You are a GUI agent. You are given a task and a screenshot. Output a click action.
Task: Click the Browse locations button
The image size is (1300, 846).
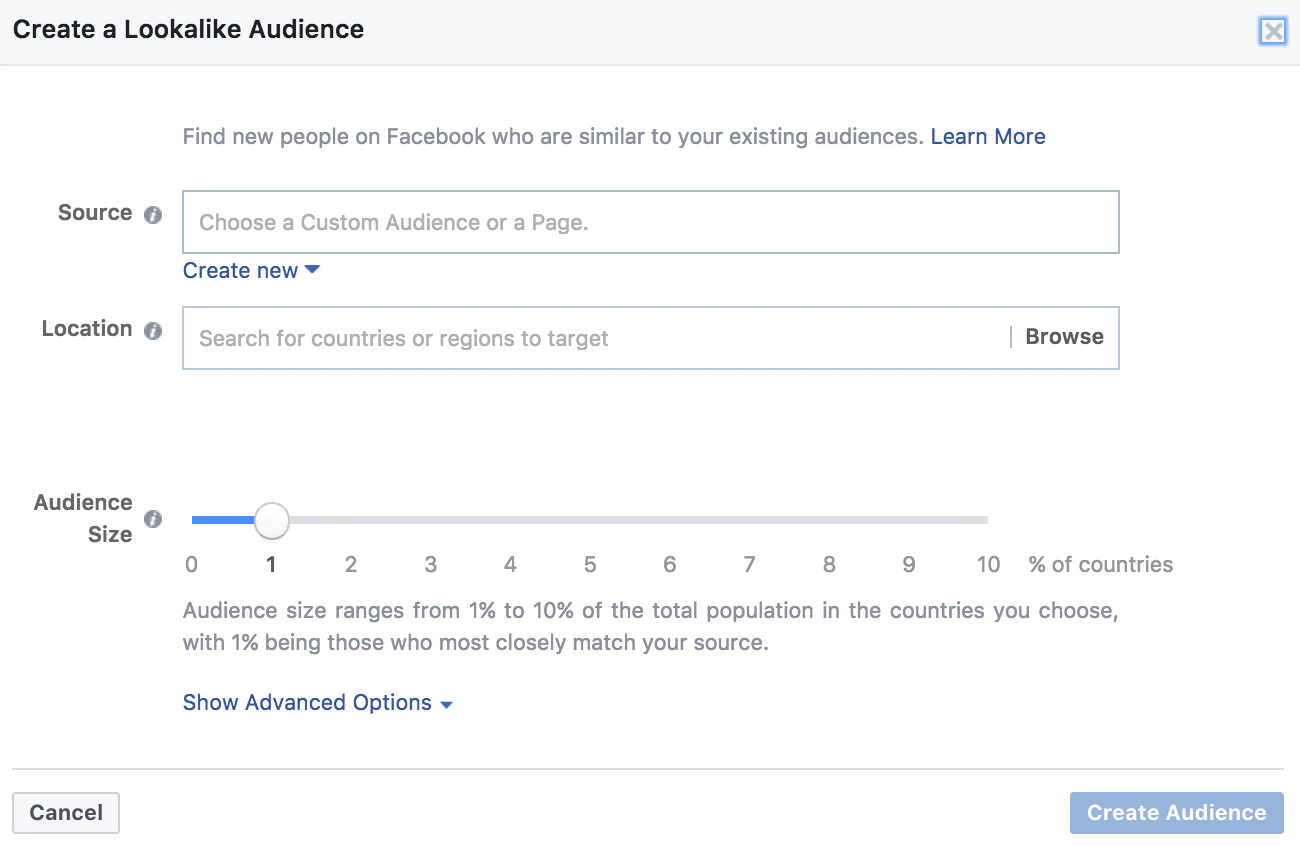1064,337
